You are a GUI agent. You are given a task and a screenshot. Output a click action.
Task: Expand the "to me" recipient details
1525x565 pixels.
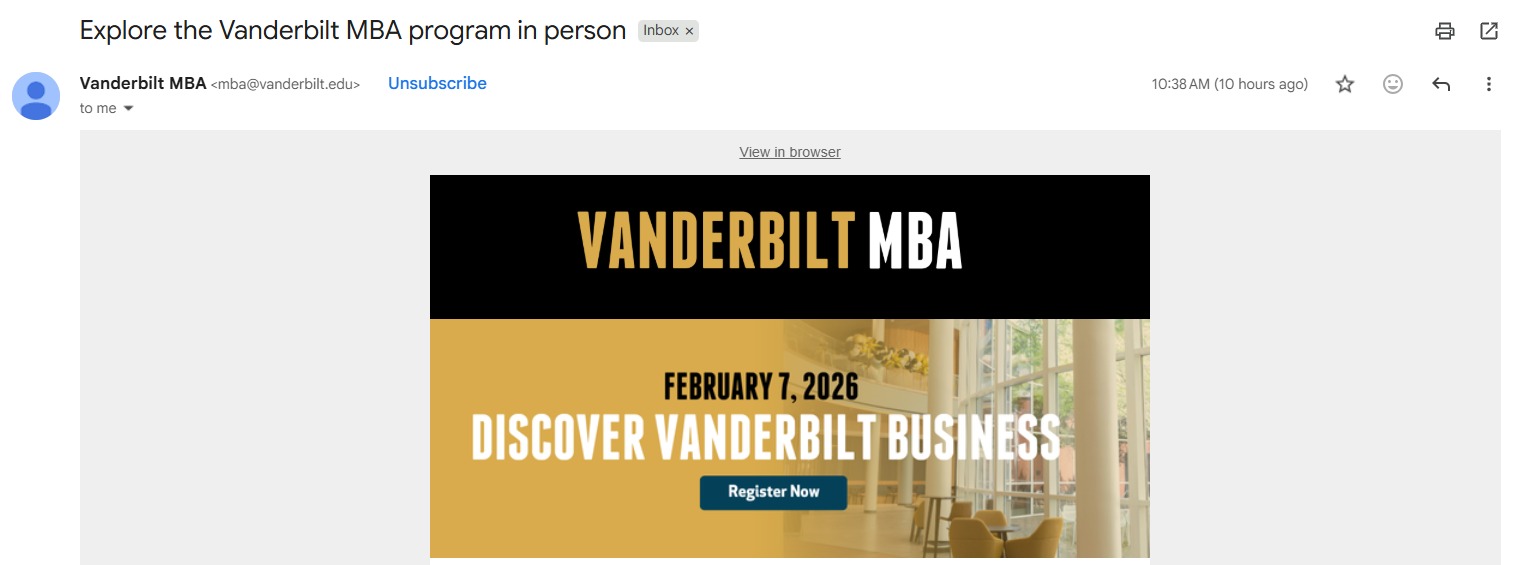pos(128,108)
